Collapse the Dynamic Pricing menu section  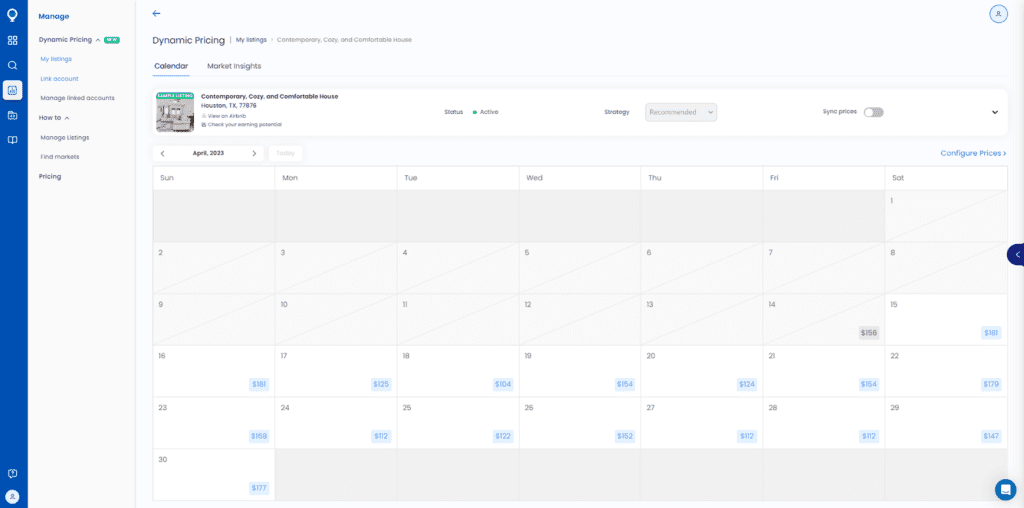point(97,40)
